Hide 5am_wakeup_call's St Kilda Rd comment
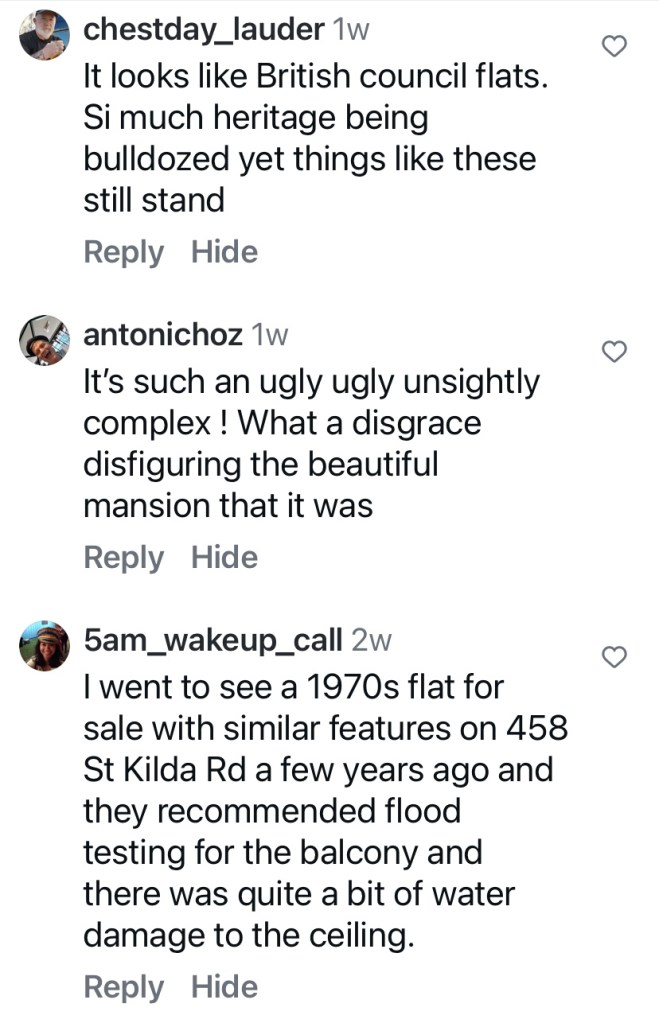 (x=224, y=987)
